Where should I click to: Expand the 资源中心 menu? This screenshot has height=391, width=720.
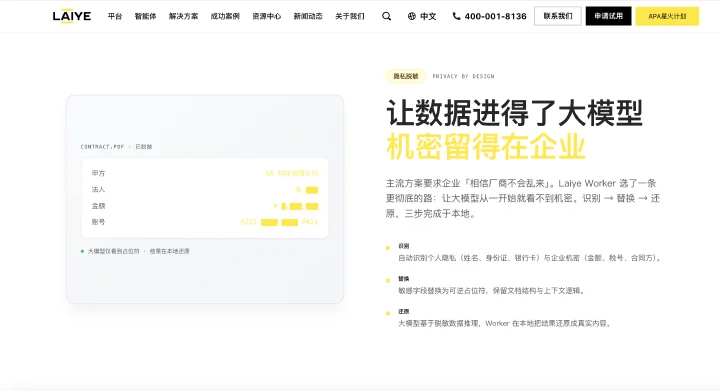(x=266, y=16)
